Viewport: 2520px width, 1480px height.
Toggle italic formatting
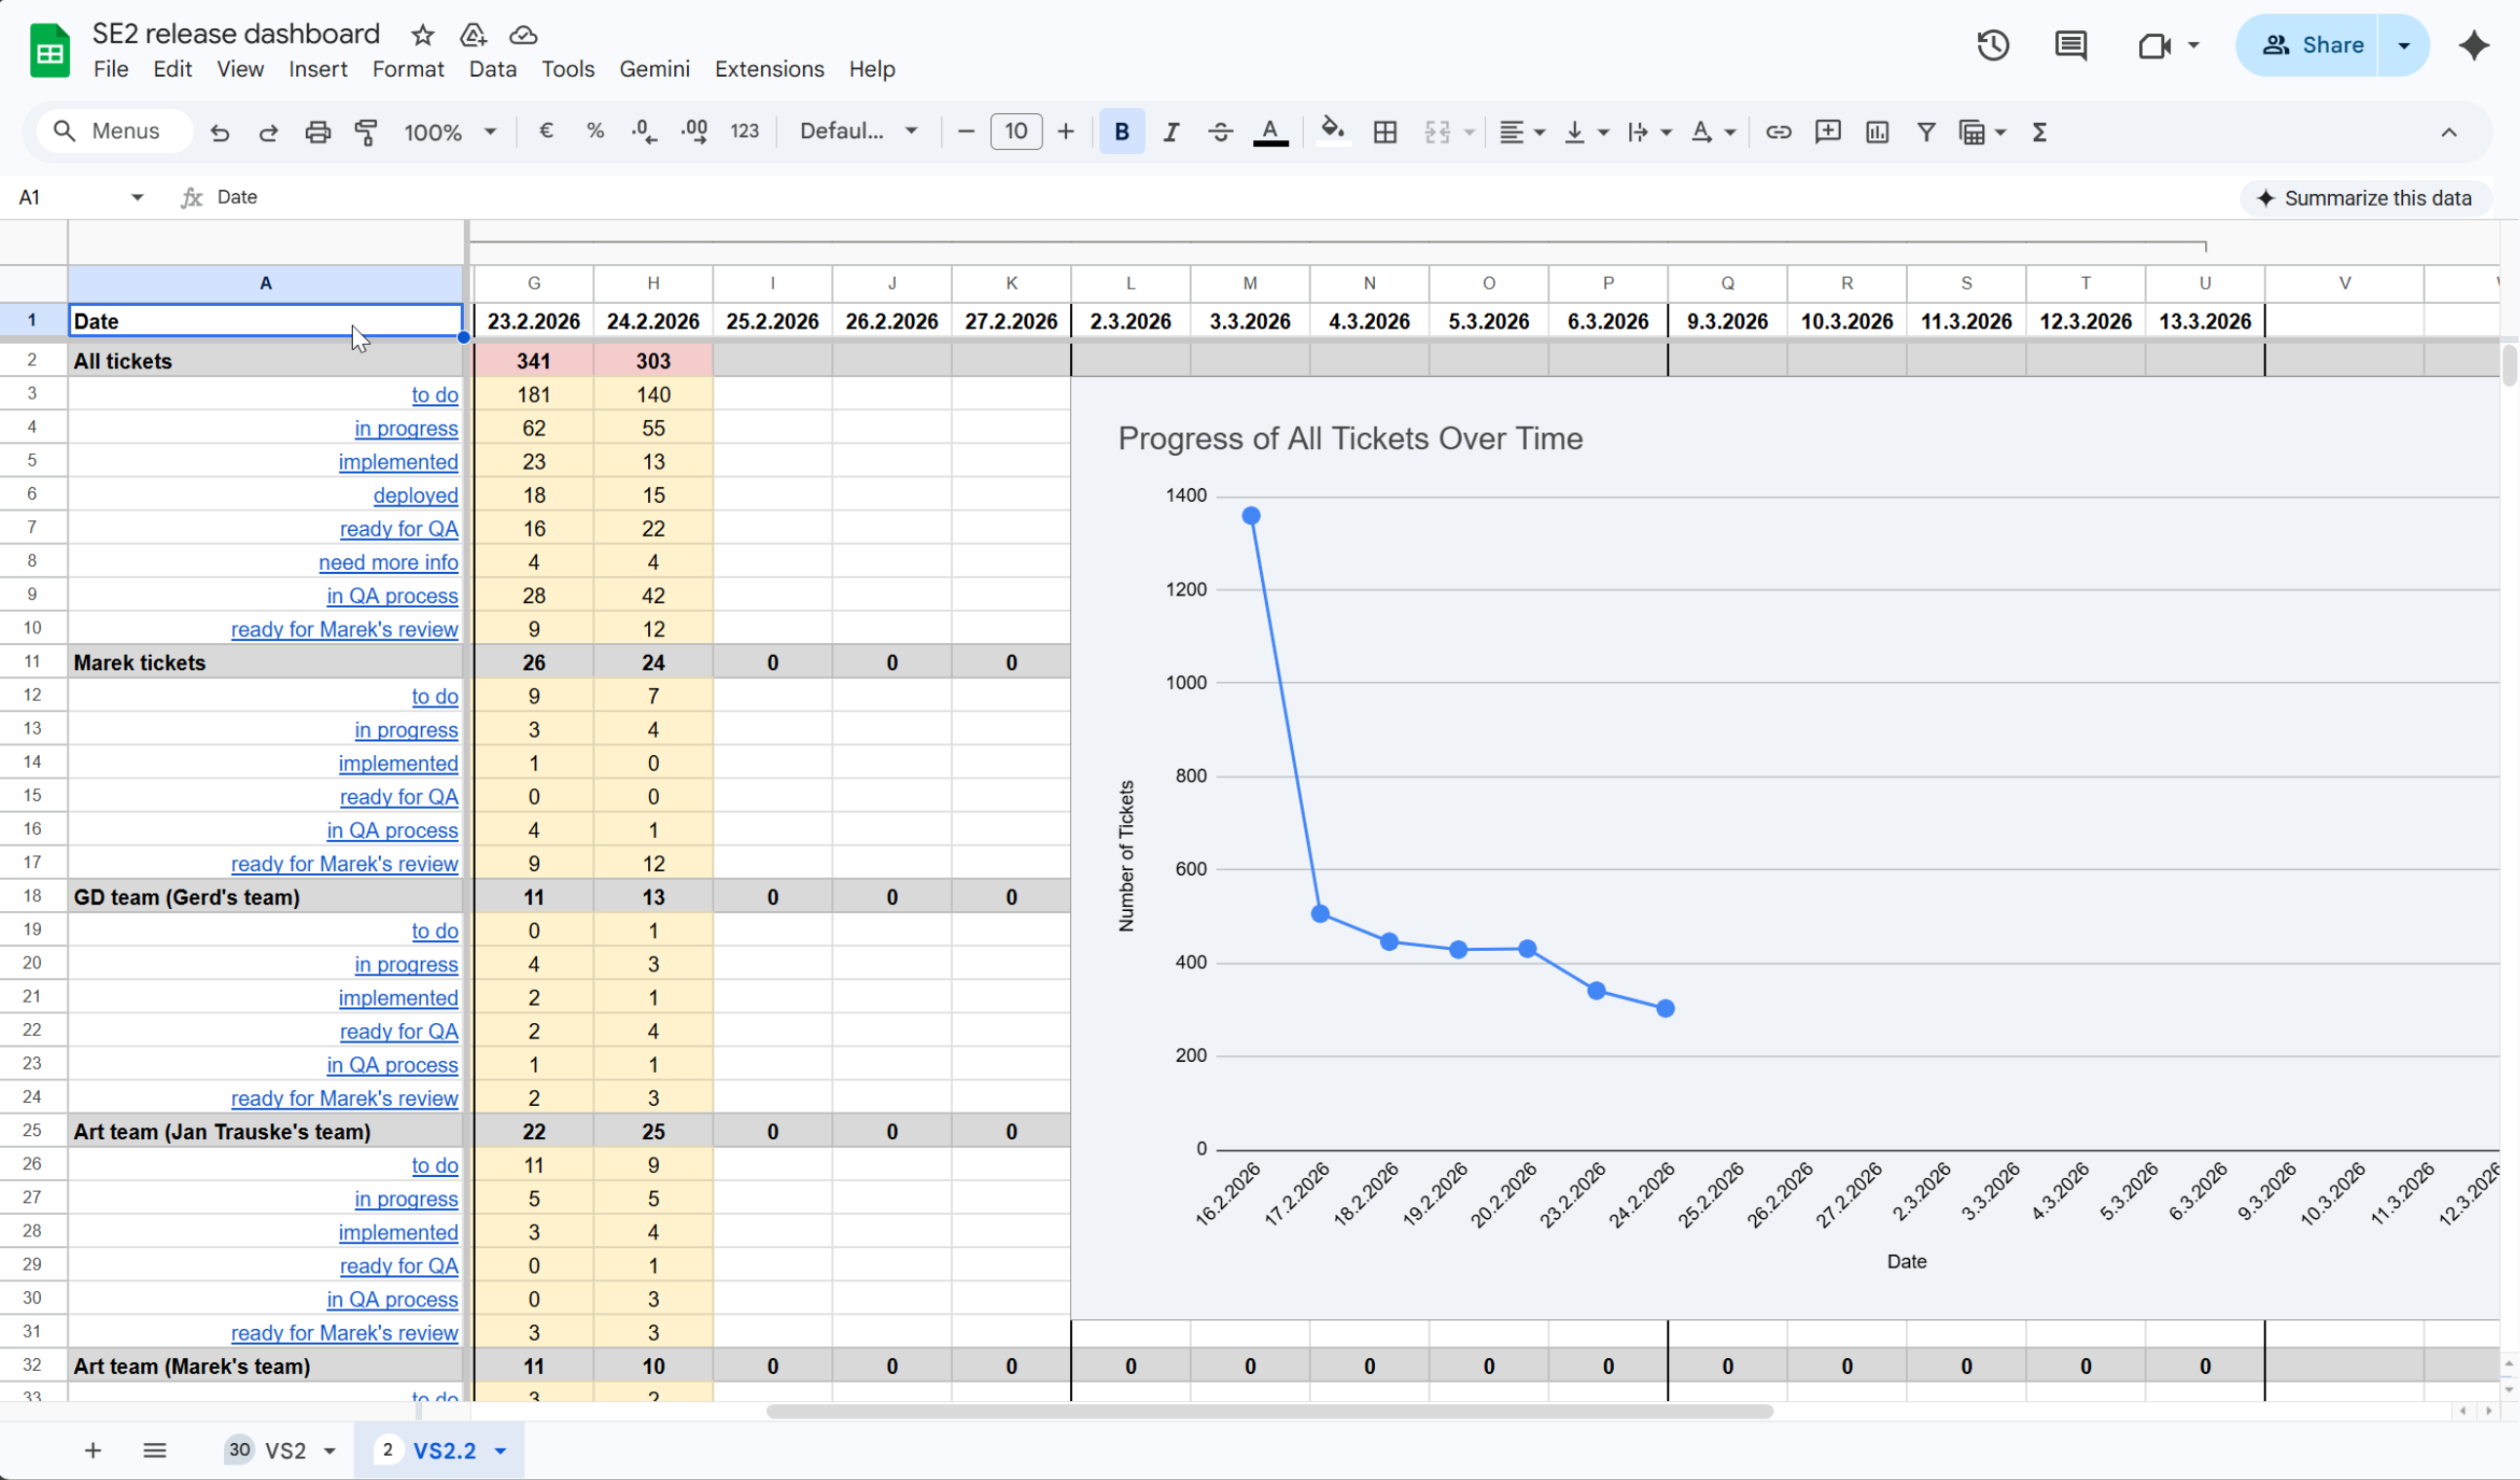point(1170,132)
